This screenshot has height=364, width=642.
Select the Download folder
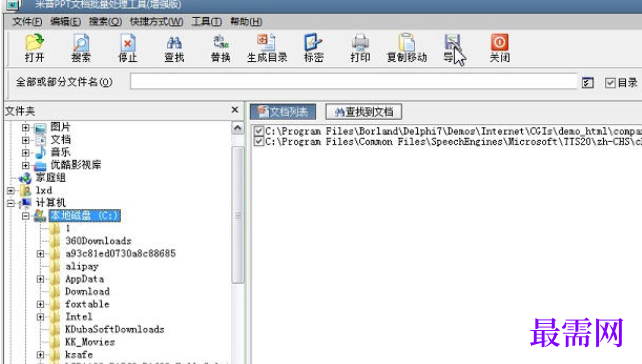(87, 292)
